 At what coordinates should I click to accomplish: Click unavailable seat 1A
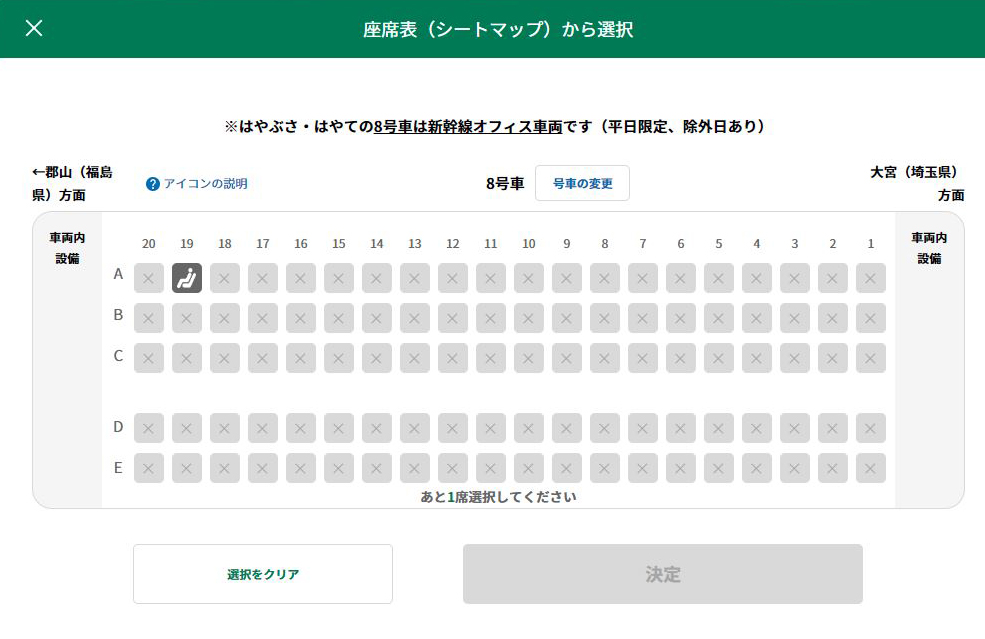(871, 278)
